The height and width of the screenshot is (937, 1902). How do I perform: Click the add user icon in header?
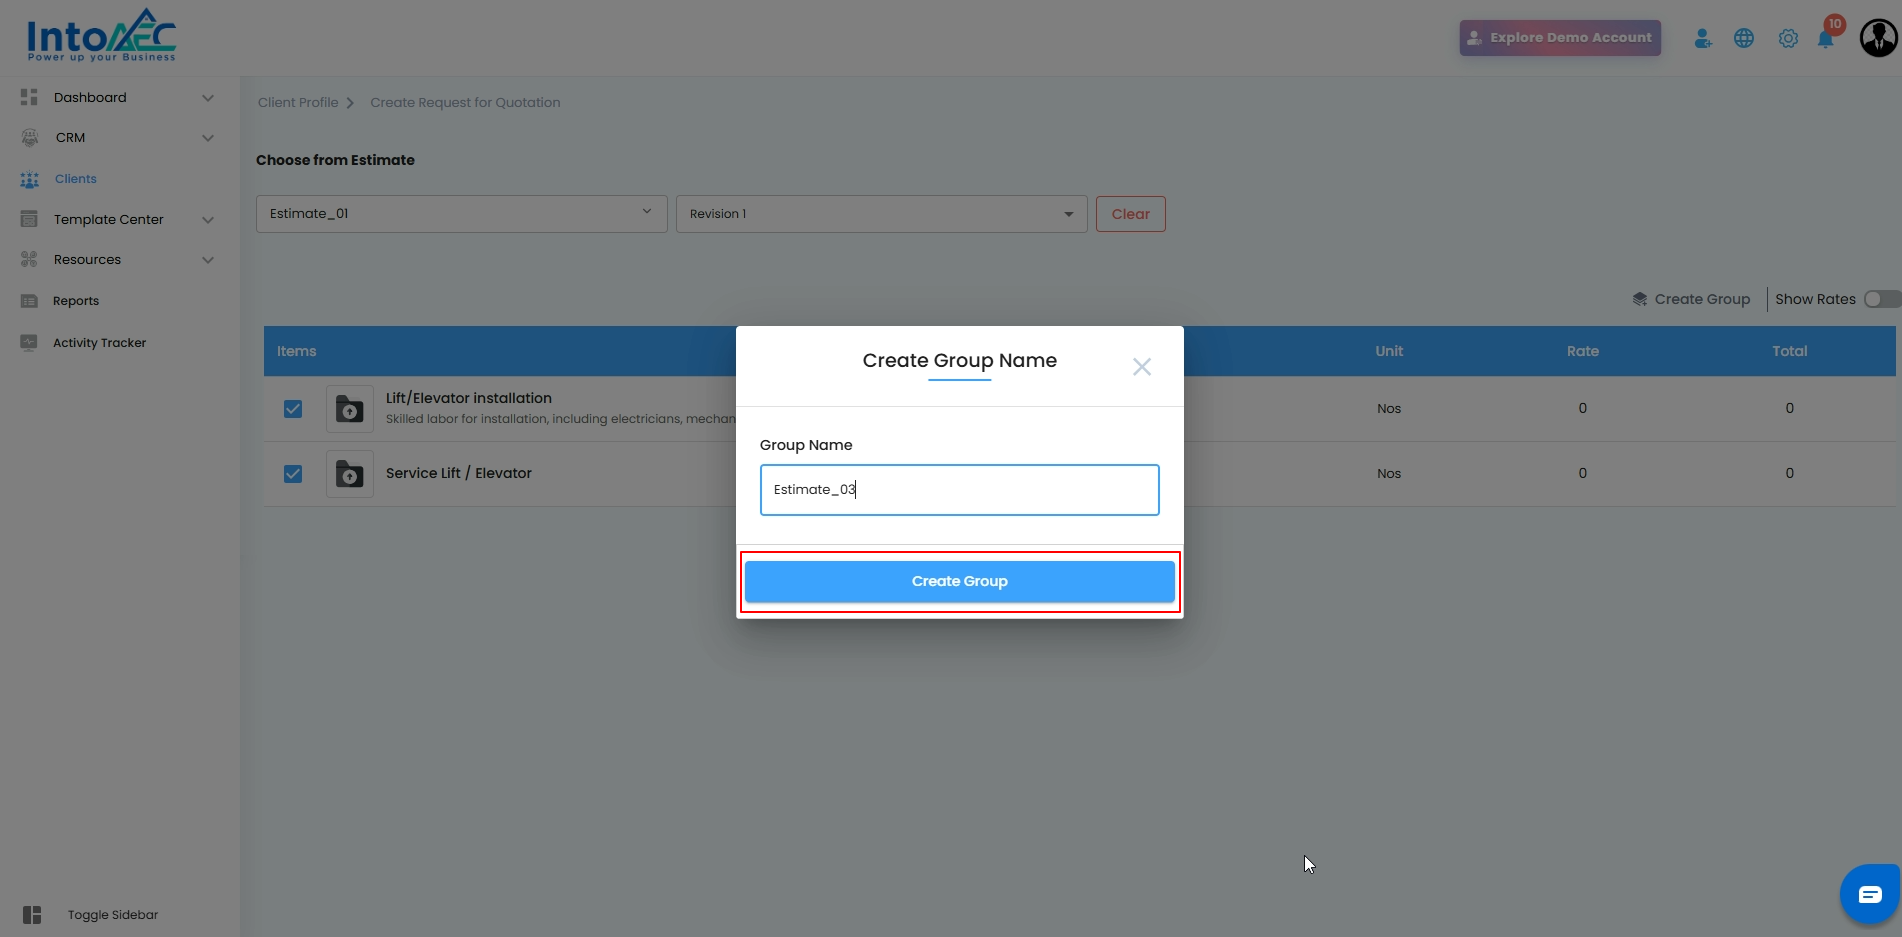point(1702,38)
